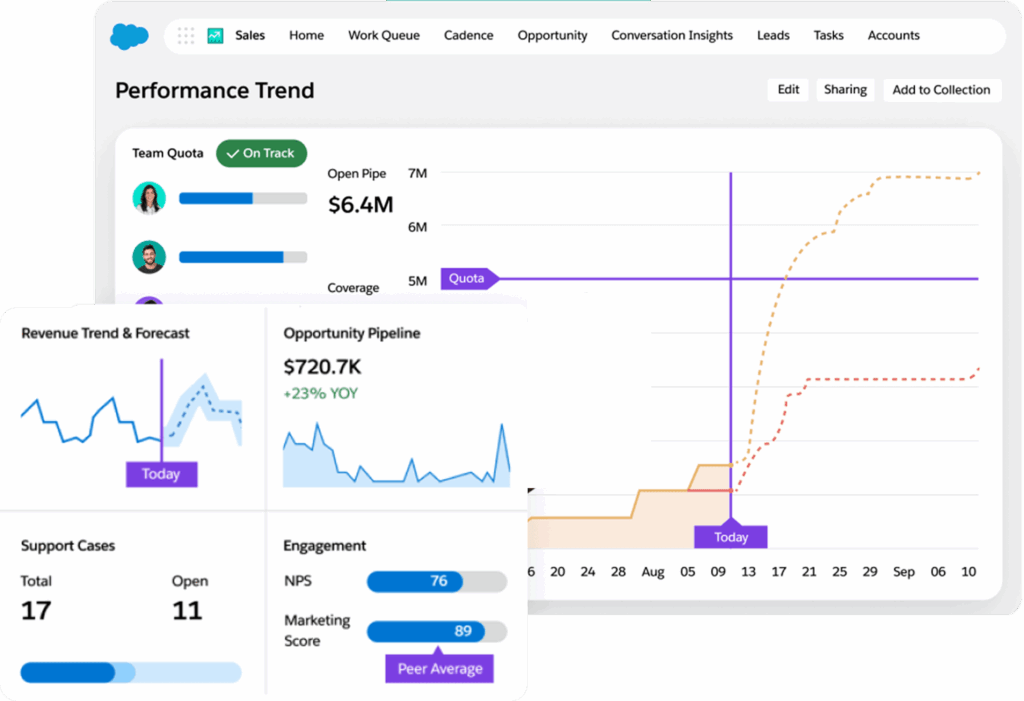Screen dimensions: 1024x701
Task: Click the Salesforce cloud logo
Action: pos(129,36)
